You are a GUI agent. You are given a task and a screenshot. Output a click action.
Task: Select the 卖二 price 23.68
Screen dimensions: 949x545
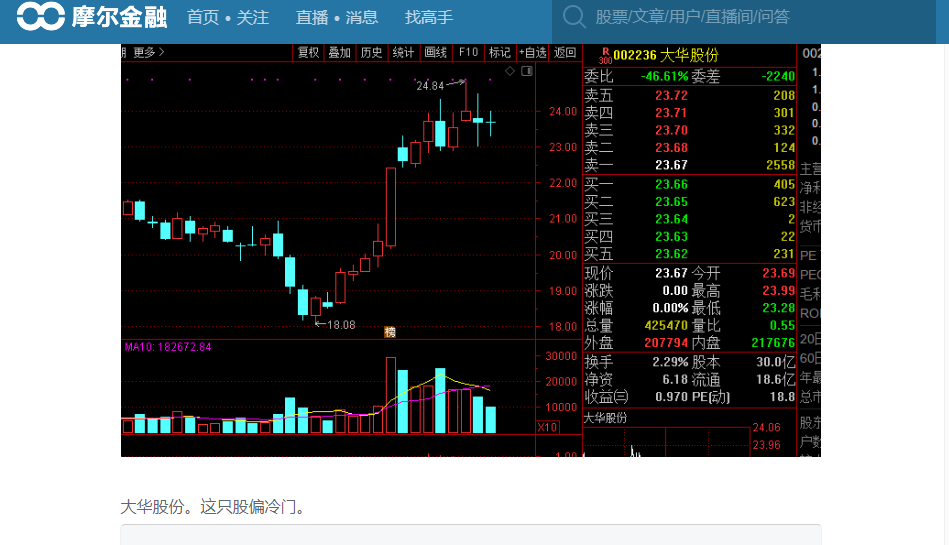point(671,148)
